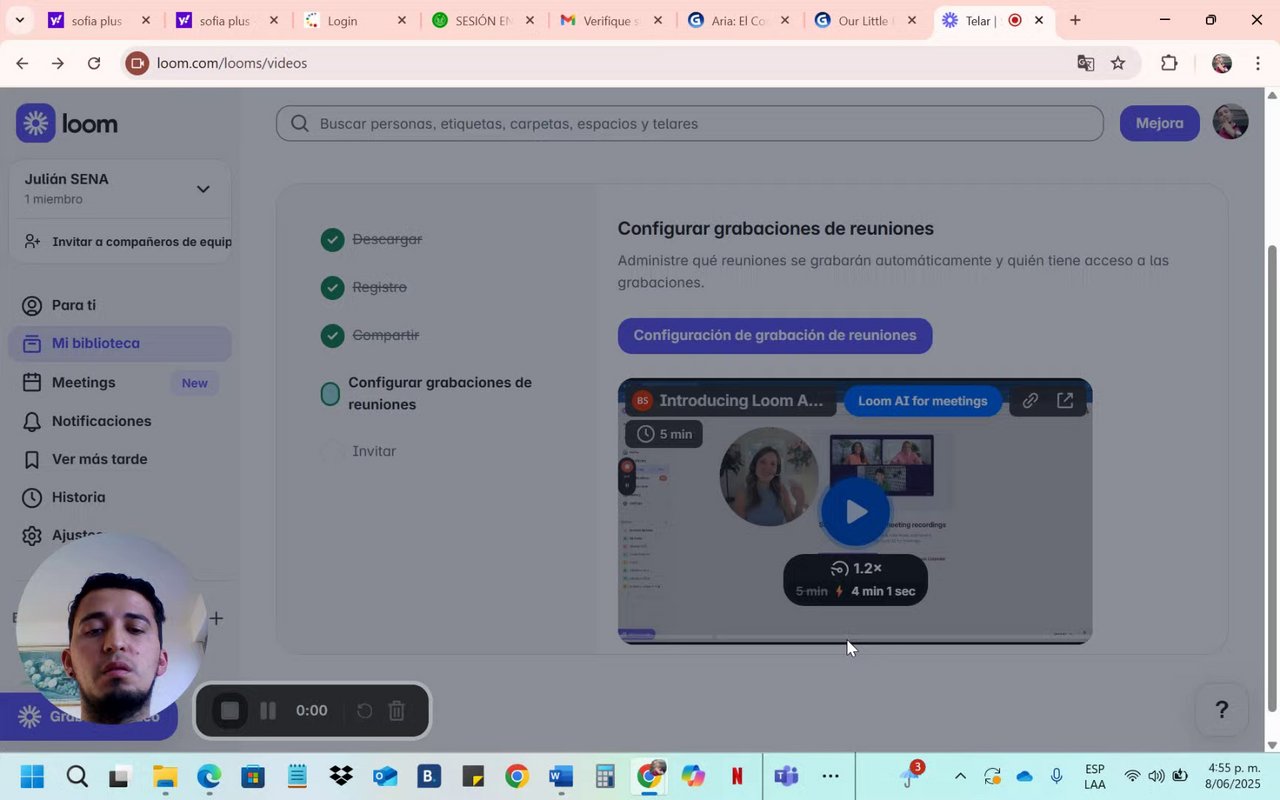Open video in new tab icon

(1065, 401)
